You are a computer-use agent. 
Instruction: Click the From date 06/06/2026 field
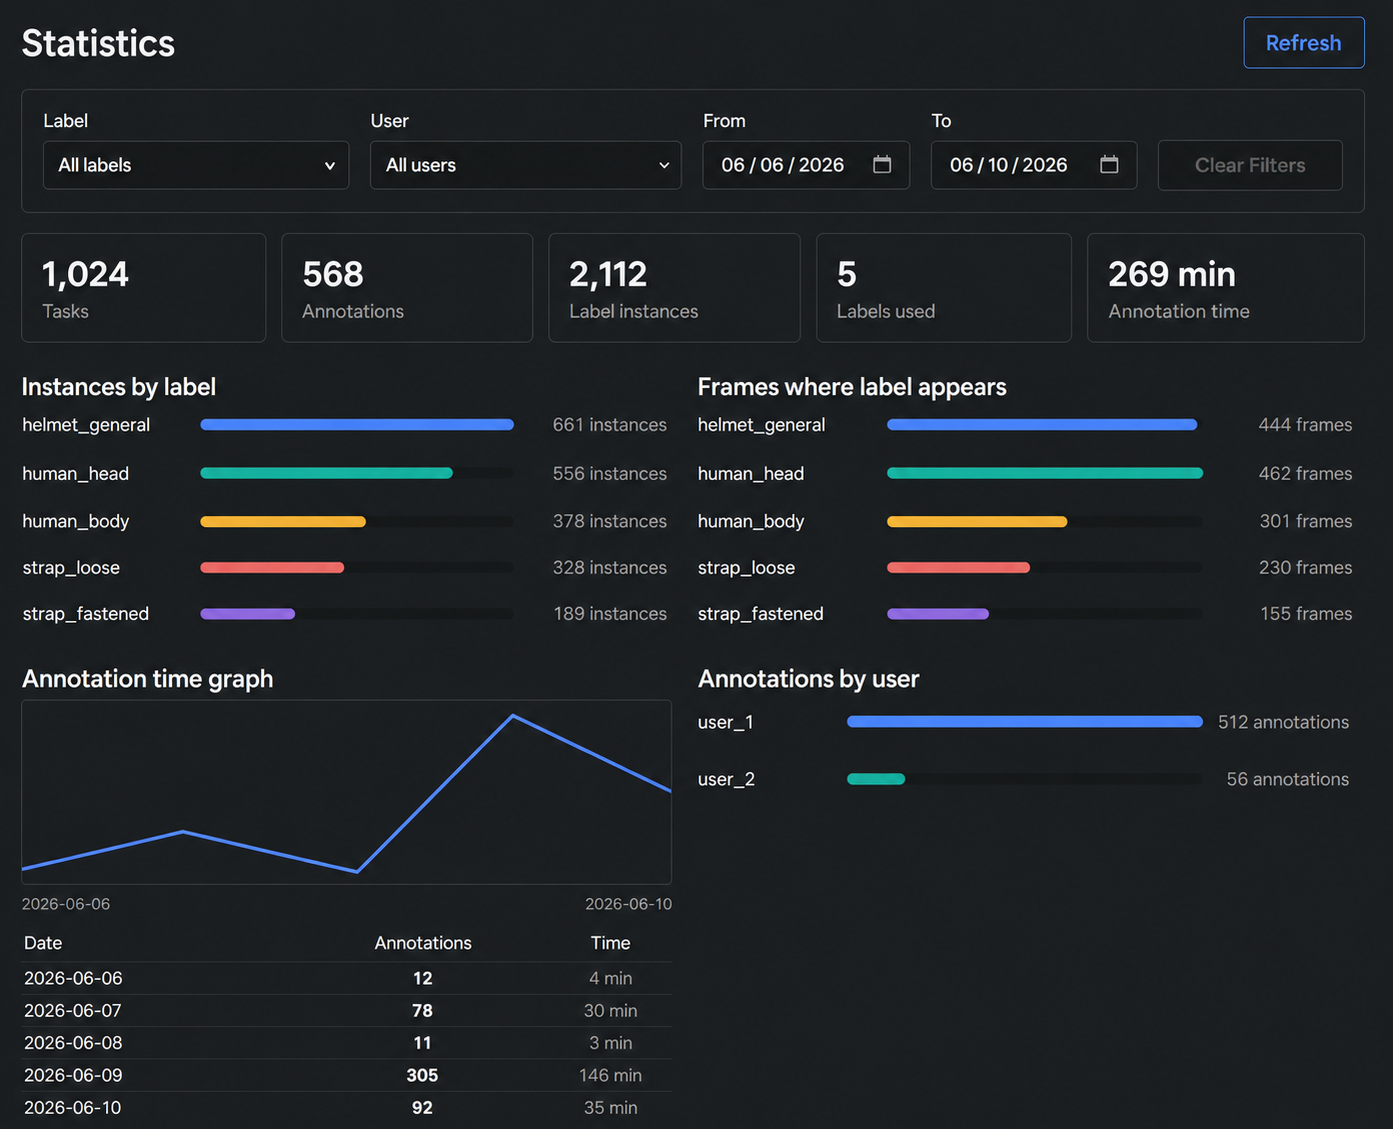[x=806, y=165]
